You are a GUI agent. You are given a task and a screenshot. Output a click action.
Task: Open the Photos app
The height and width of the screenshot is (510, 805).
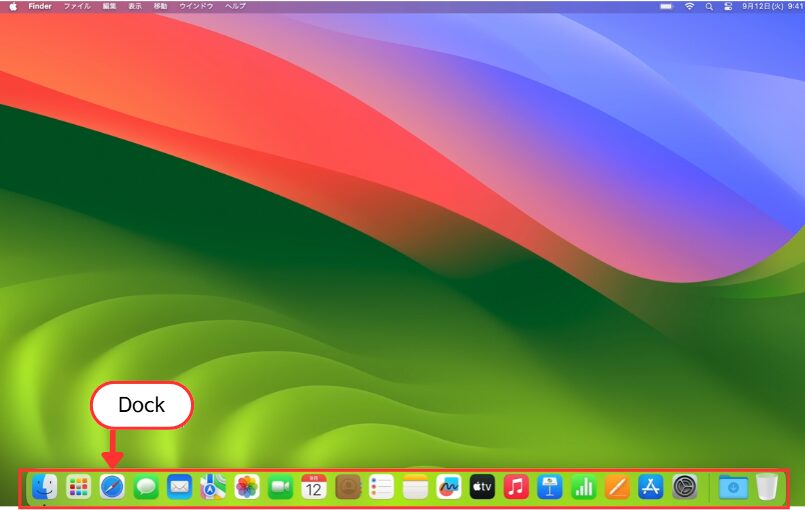click(247, 487)
